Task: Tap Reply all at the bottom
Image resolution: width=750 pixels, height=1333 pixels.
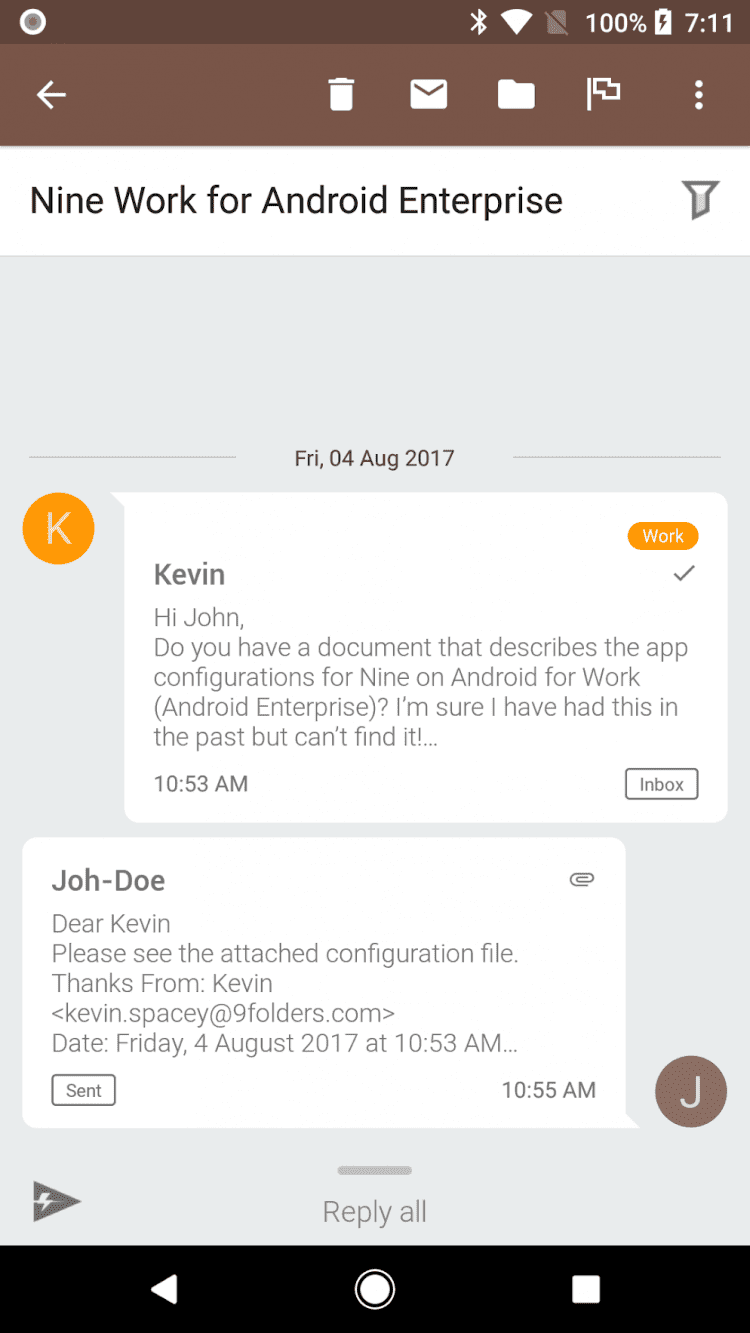Action: (x=374, y=1211)
